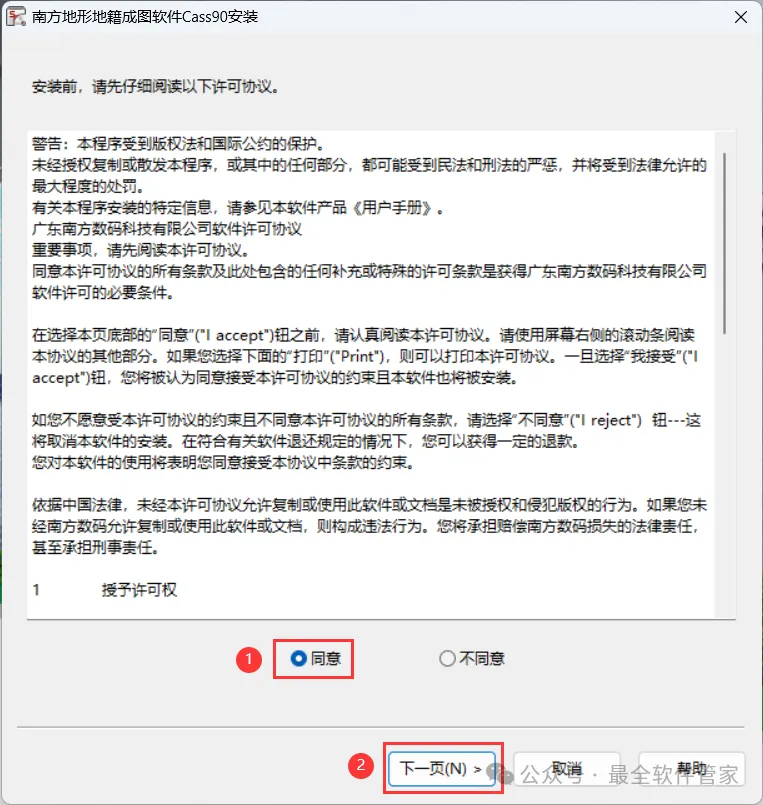
Task: Select the 同意 radio button
Action: (x=298, y=658)
